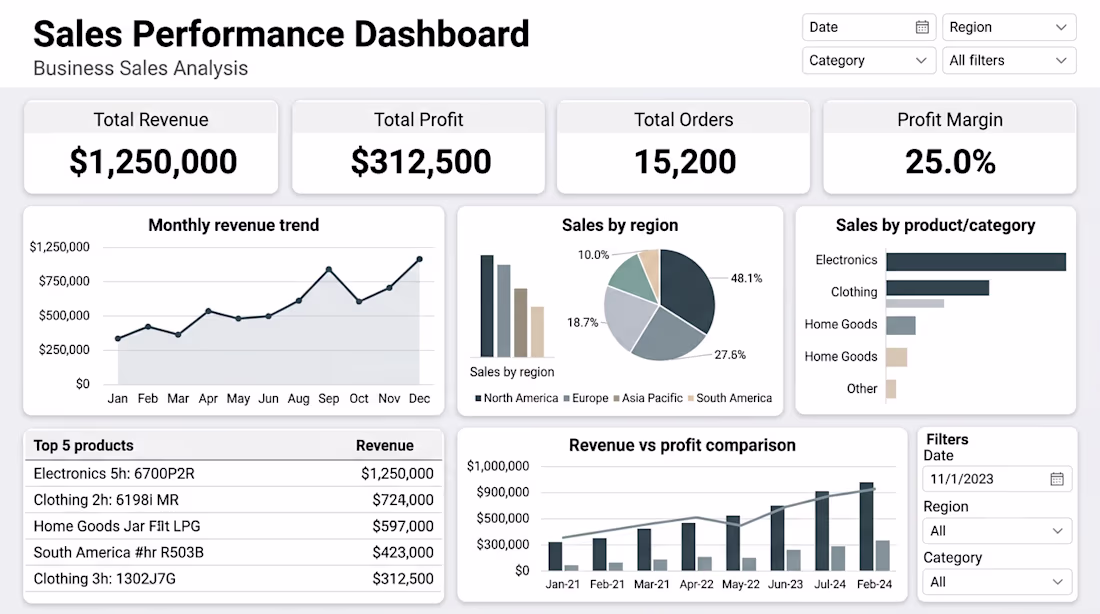Select the 25.0% Profit Margin value

(951, 162)
